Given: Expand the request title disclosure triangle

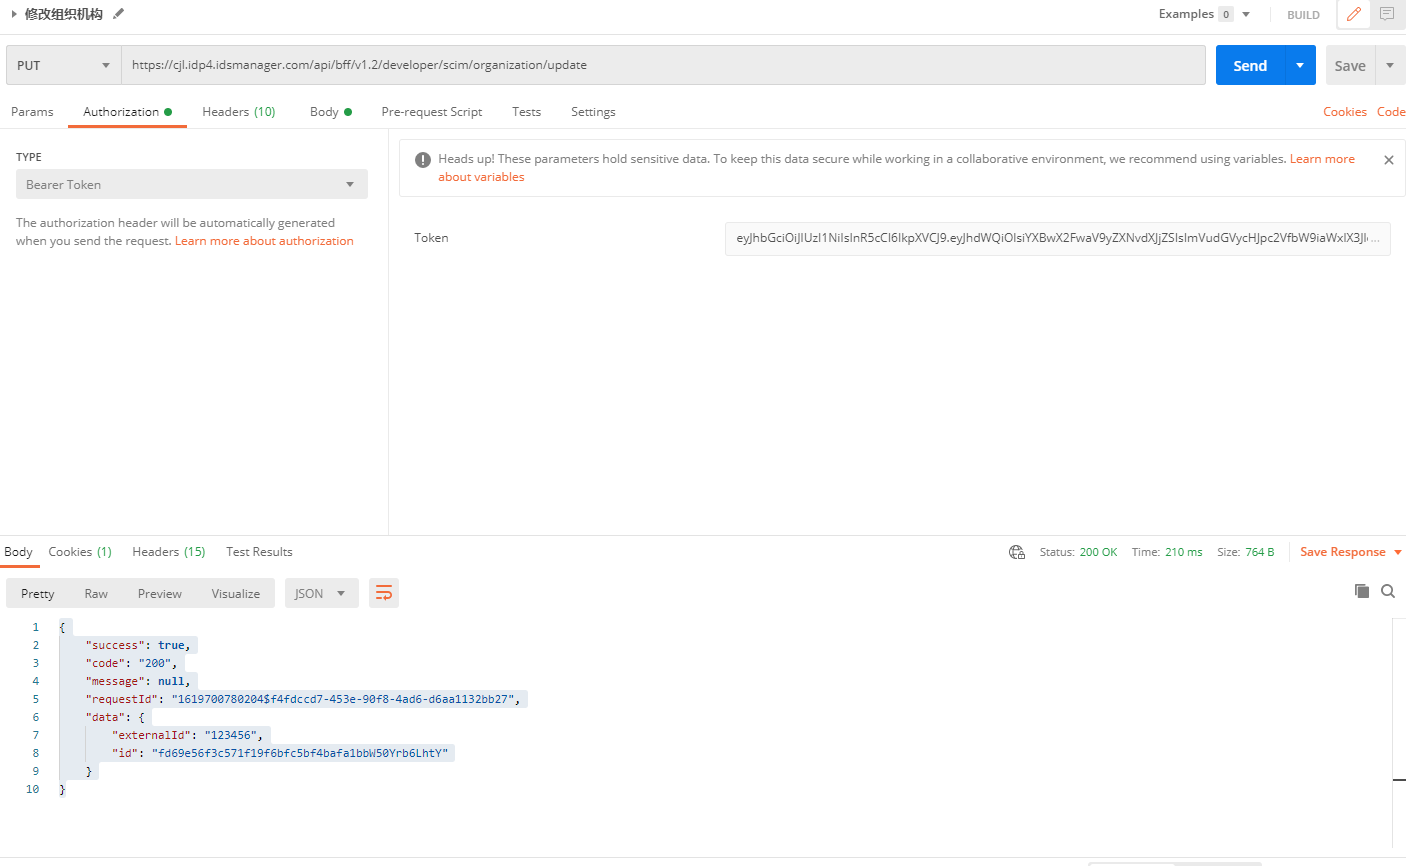Looking at the screenshot, I should [x=14, y=14].
